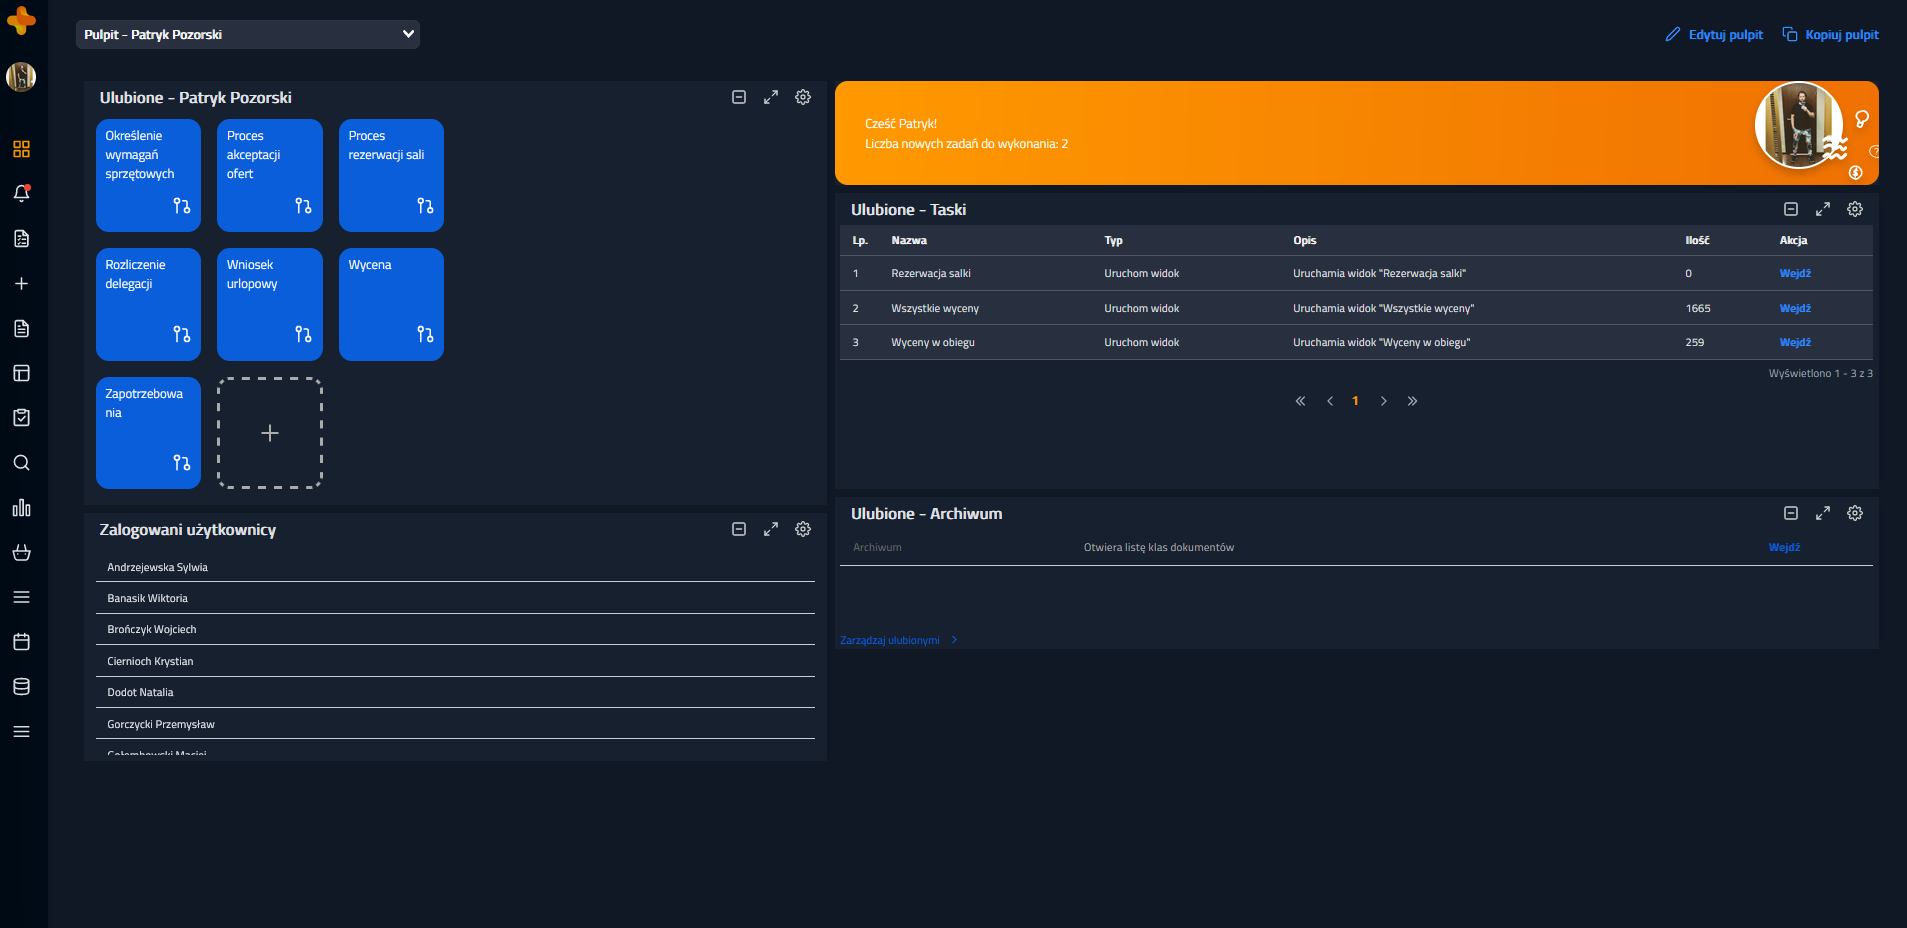Collapse the Zalogowani użytkownicy panel

pyautogui.click(x=739, y=529)
